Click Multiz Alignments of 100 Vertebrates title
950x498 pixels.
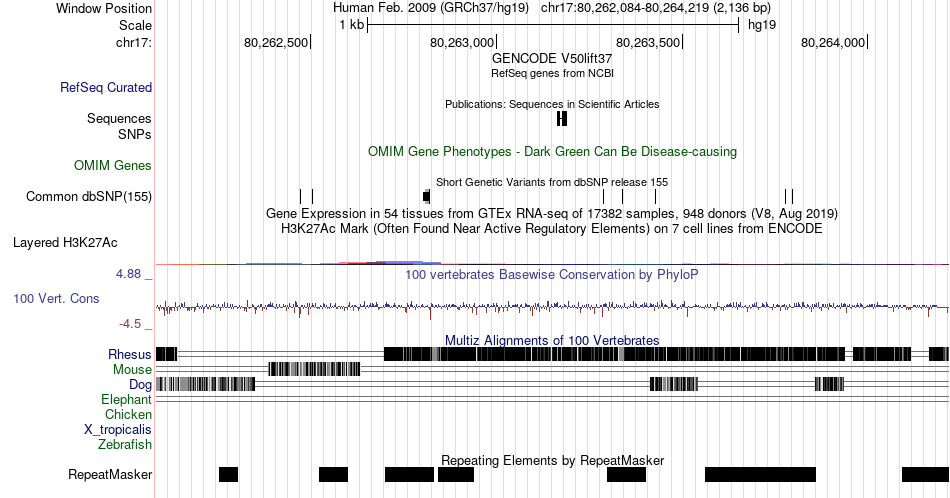click(552, 340)
